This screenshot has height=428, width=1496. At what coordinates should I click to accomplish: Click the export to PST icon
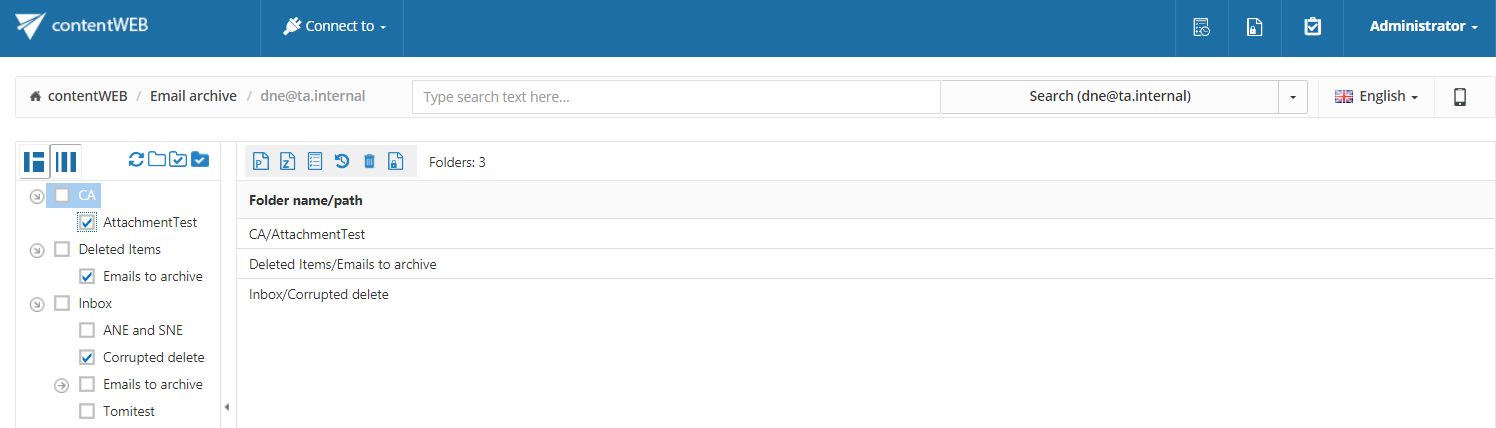(261, 161)
